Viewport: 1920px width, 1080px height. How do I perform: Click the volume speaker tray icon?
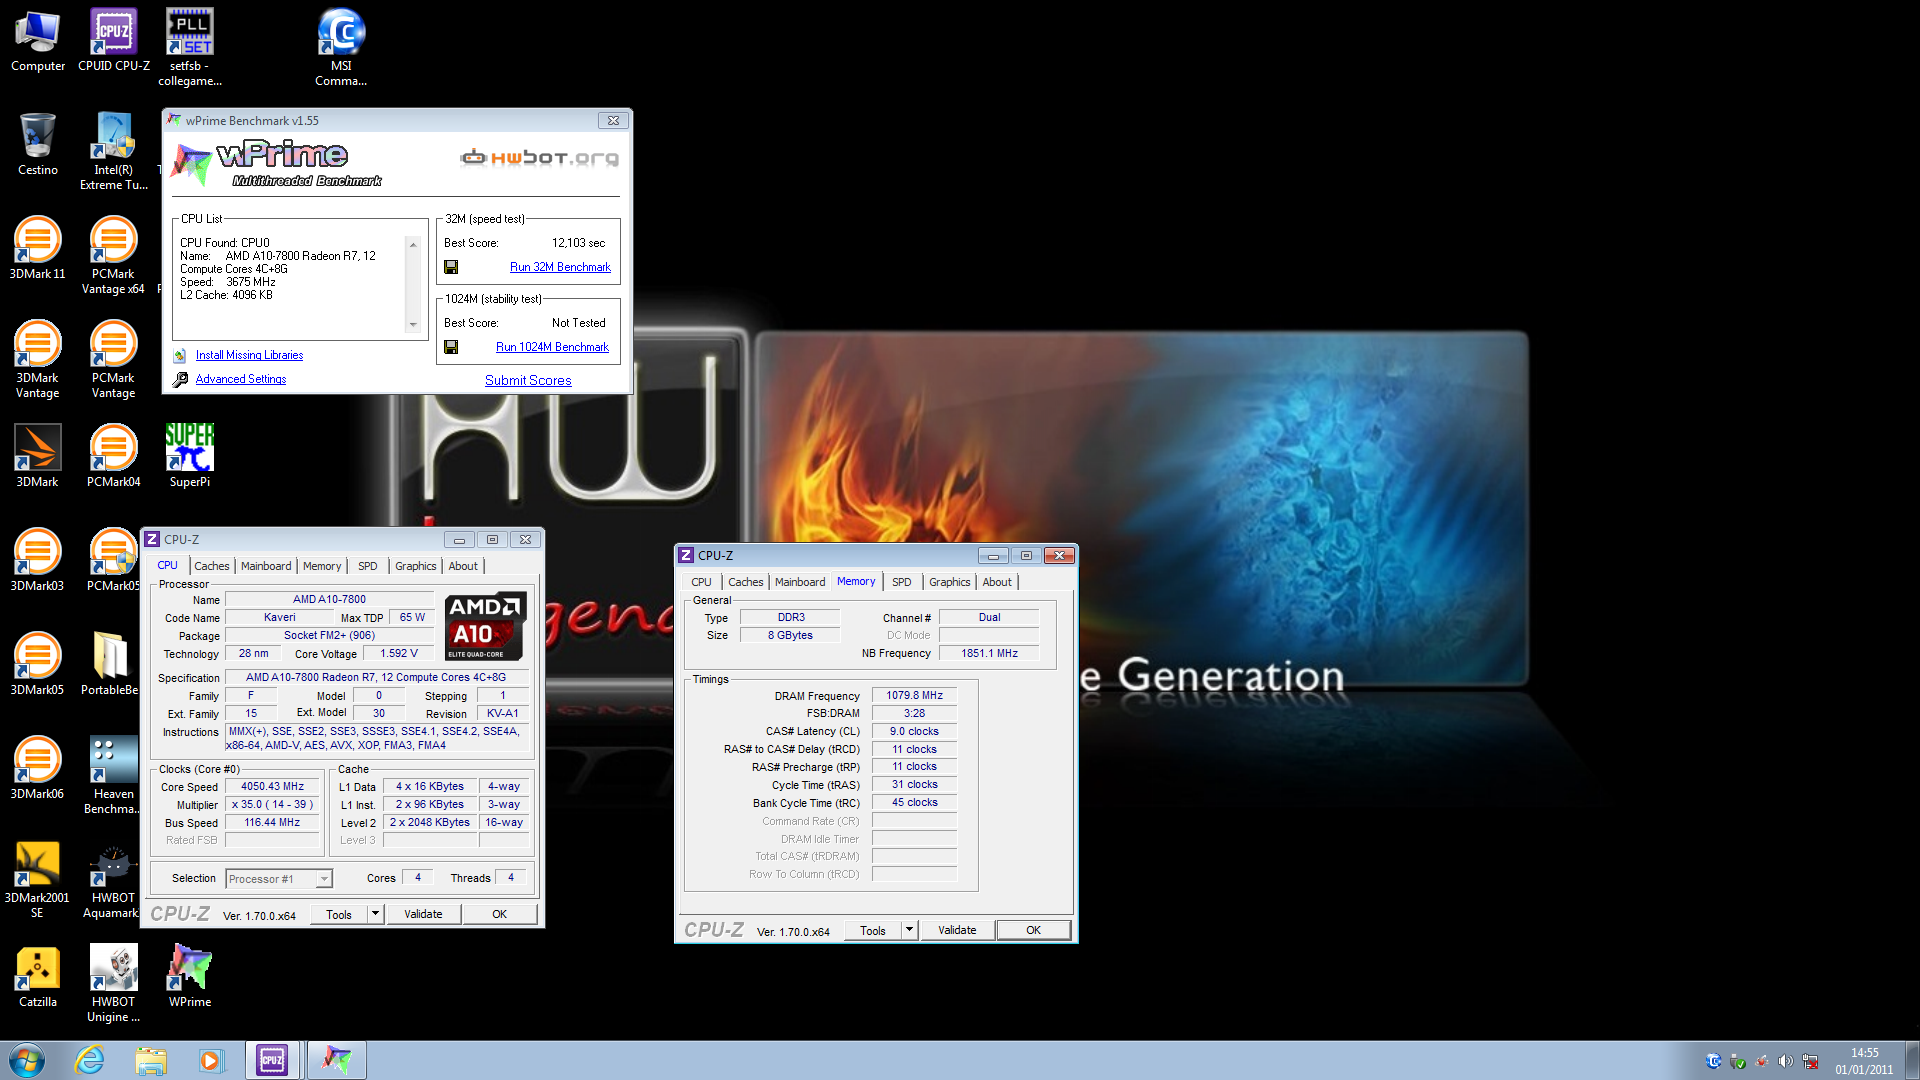tap(1785, 1061)
